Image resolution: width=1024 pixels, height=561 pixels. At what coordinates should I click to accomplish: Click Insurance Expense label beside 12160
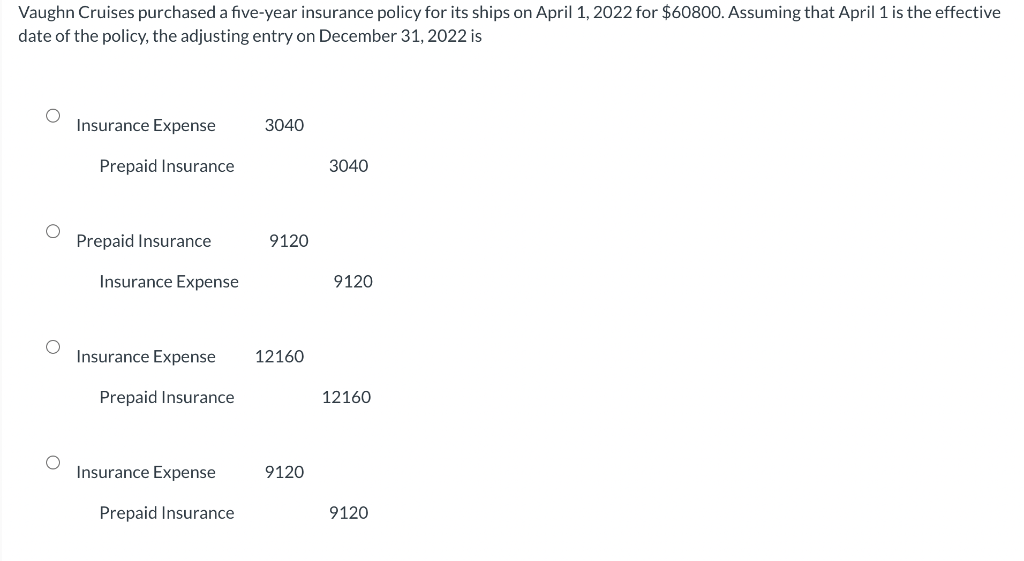146,357
